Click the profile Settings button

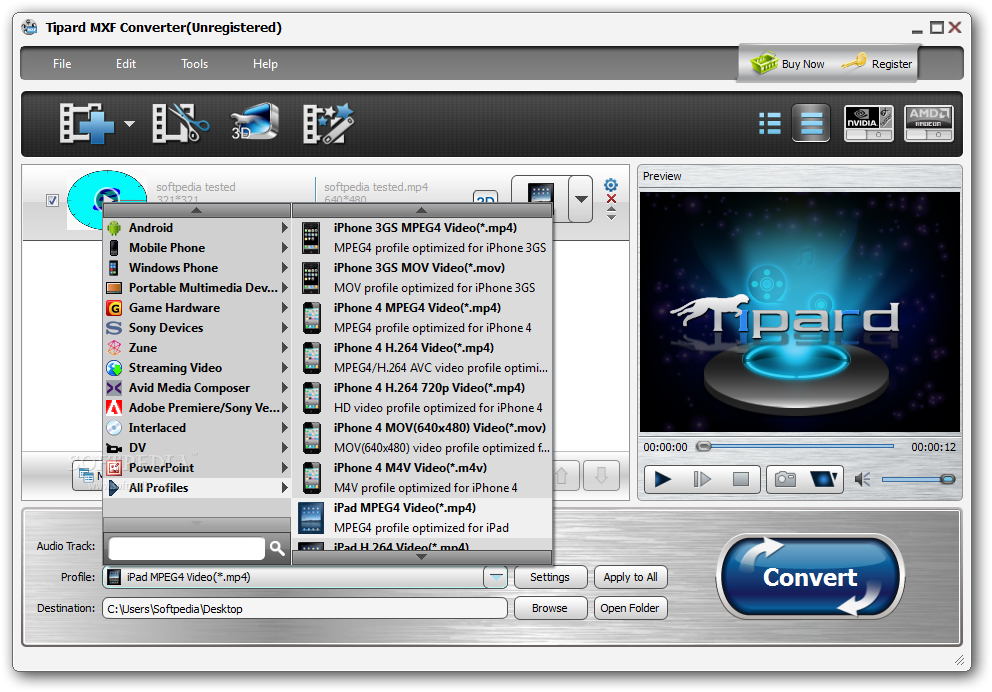click(x=550, y=577)
